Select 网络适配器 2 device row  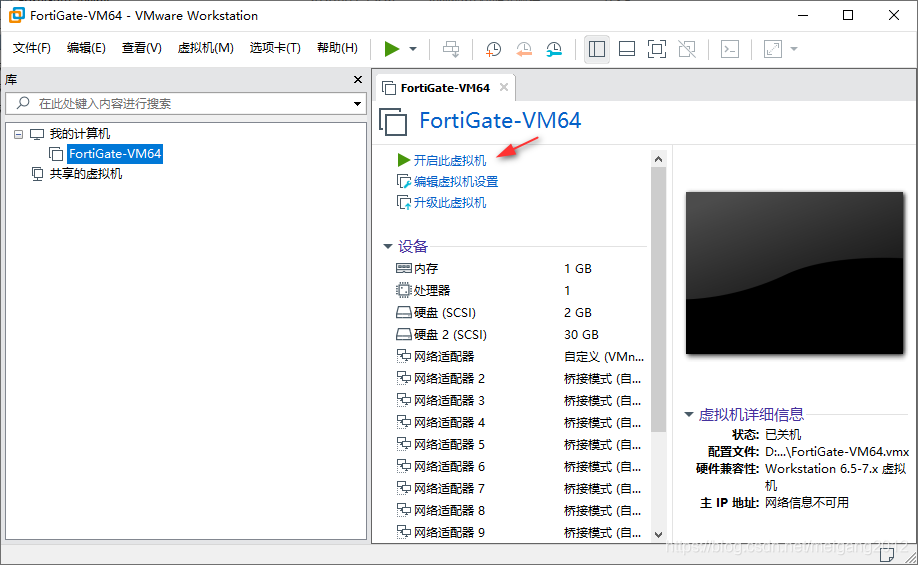click(521, 379)
